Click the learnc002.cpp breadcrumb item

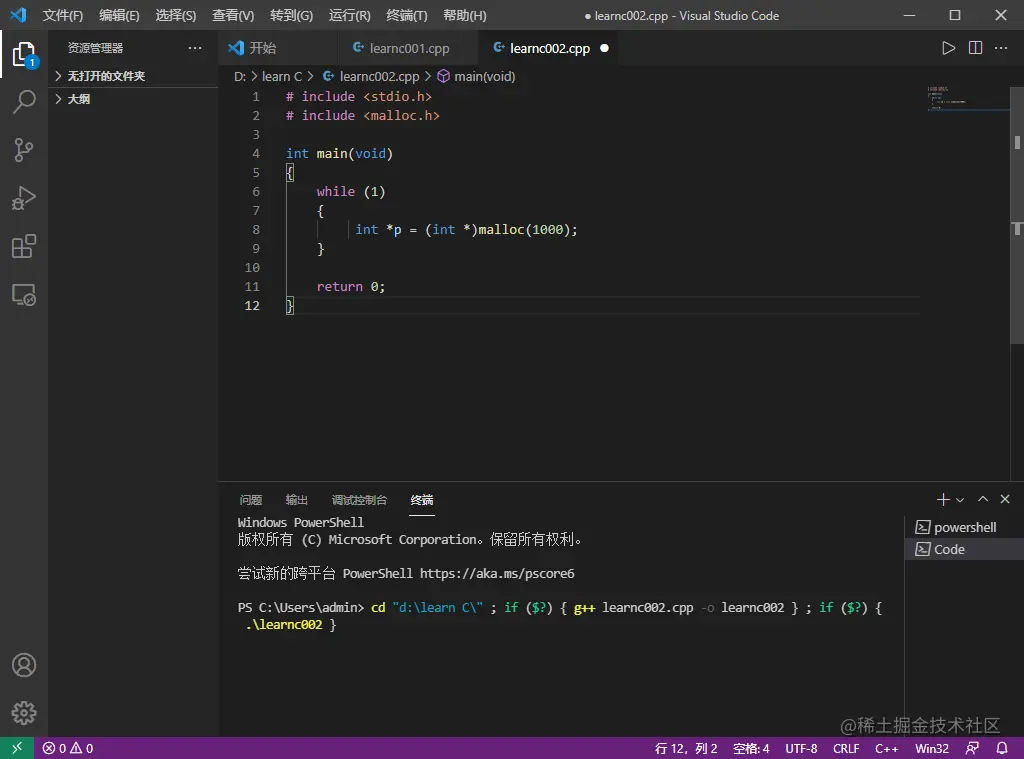[x=371, y=76]
